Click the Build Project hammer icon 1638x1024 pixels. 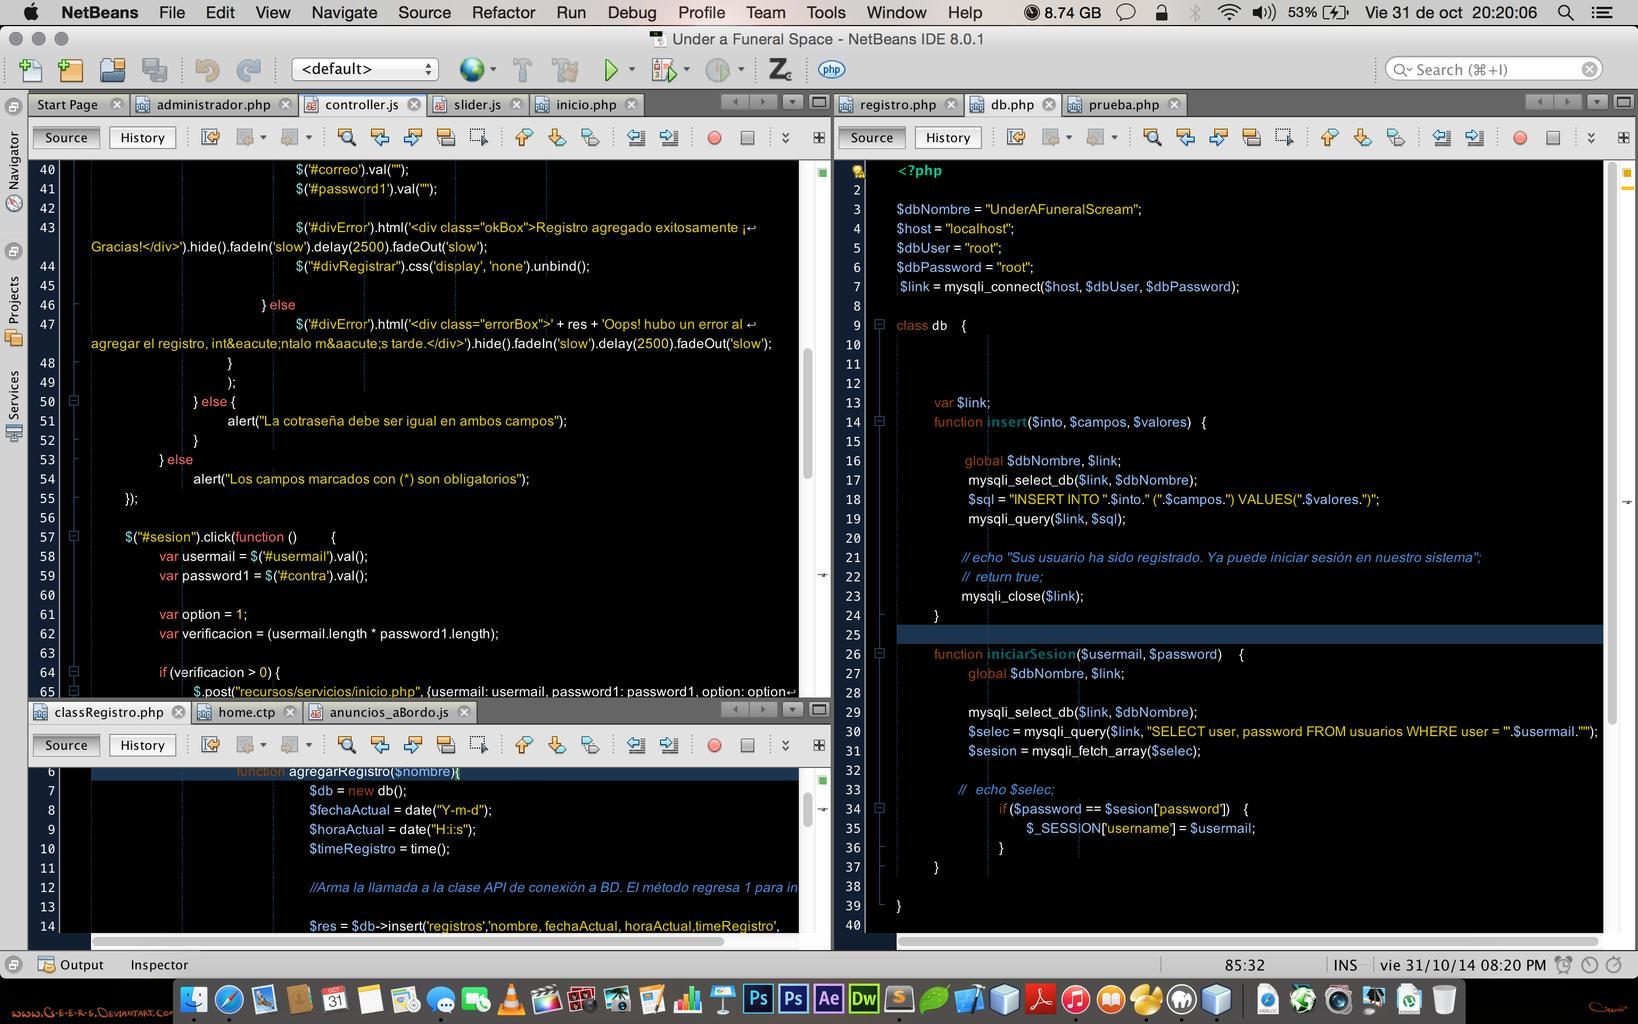click(522, 69)
